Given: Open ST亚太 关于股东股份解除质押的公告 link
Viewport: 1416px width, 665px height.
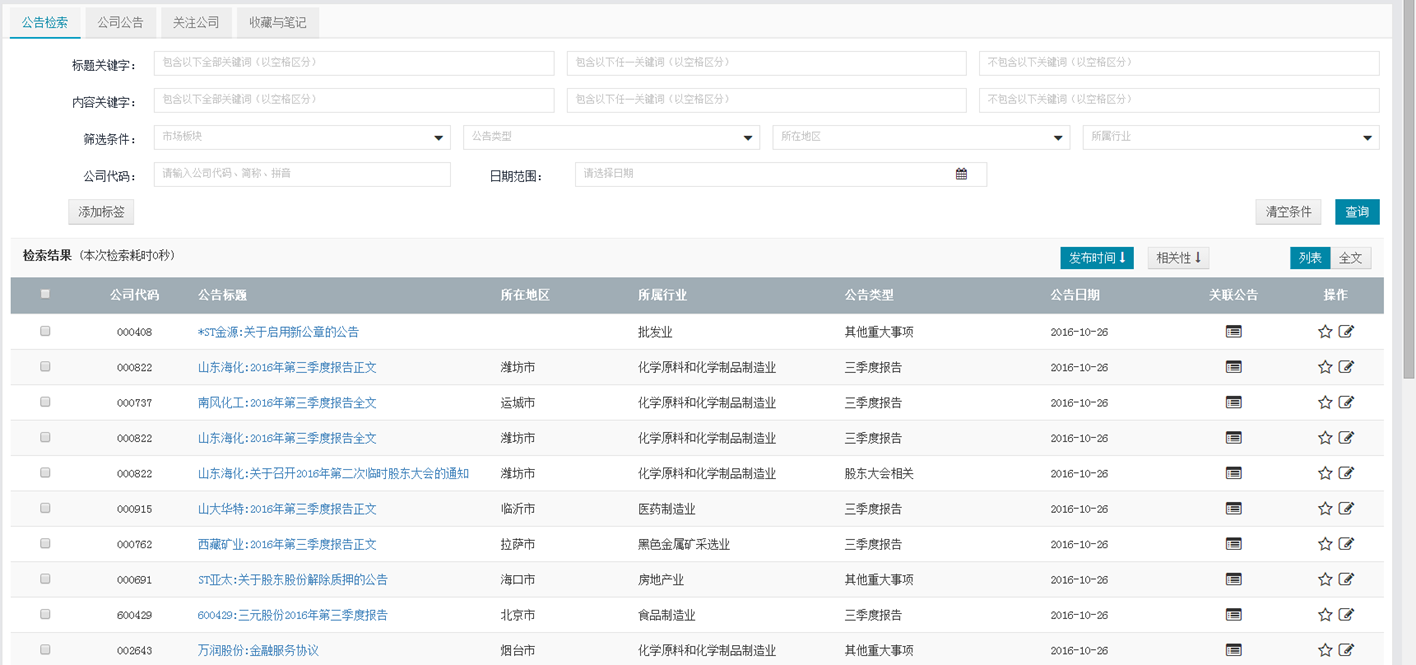Looking at the screenshot, I should (x=293, y=580).
